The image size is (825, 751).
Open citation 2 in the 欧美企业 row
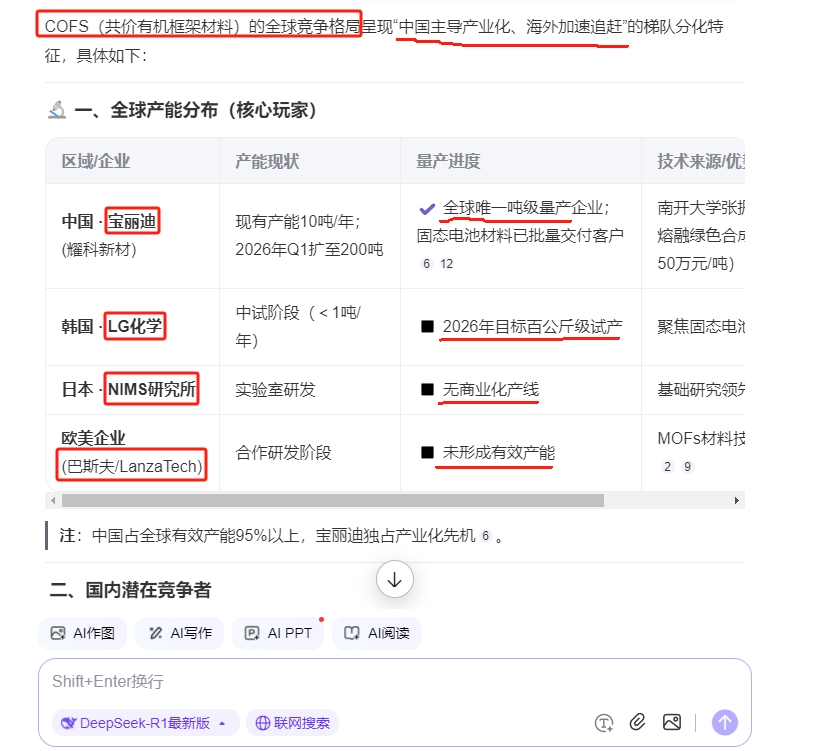pos(667,467)
